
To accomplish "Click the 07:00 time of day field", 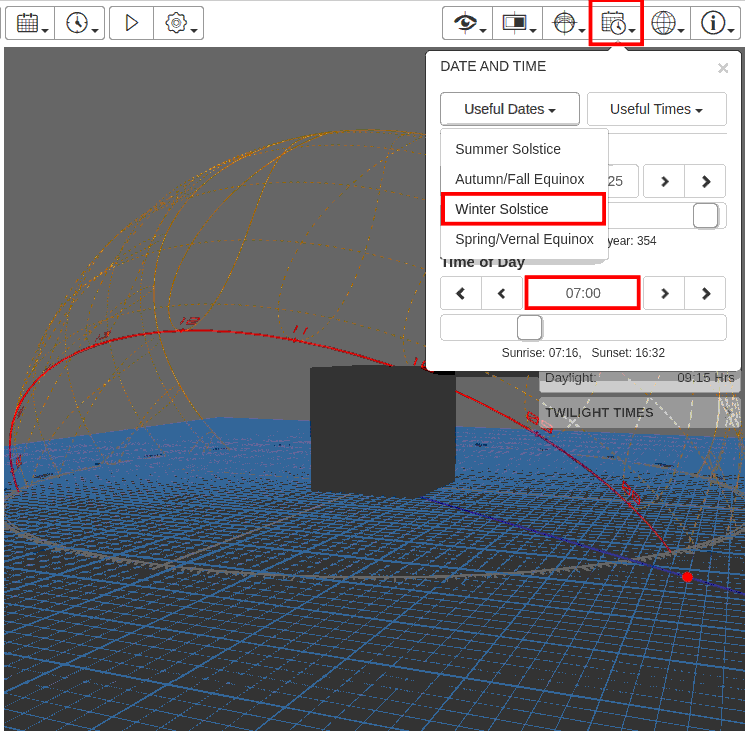I will pos(582,293).
